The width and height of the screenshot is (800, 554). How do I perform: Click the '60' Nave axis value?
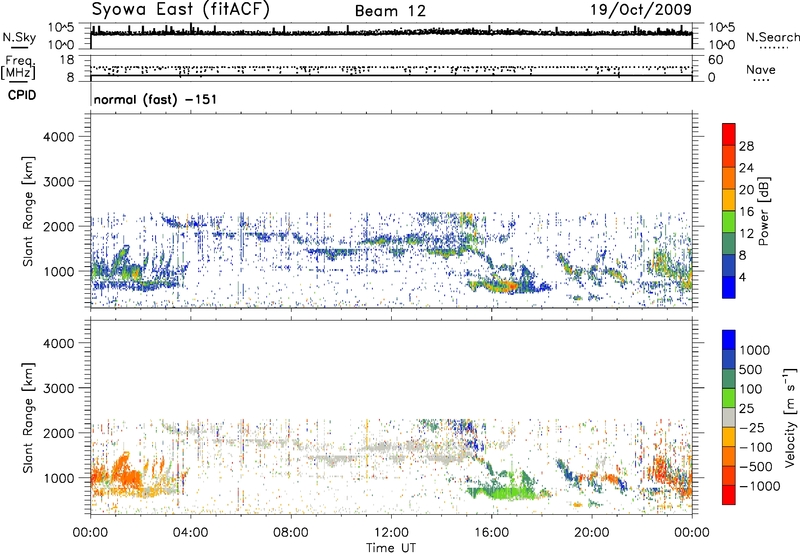coord(715,60)
